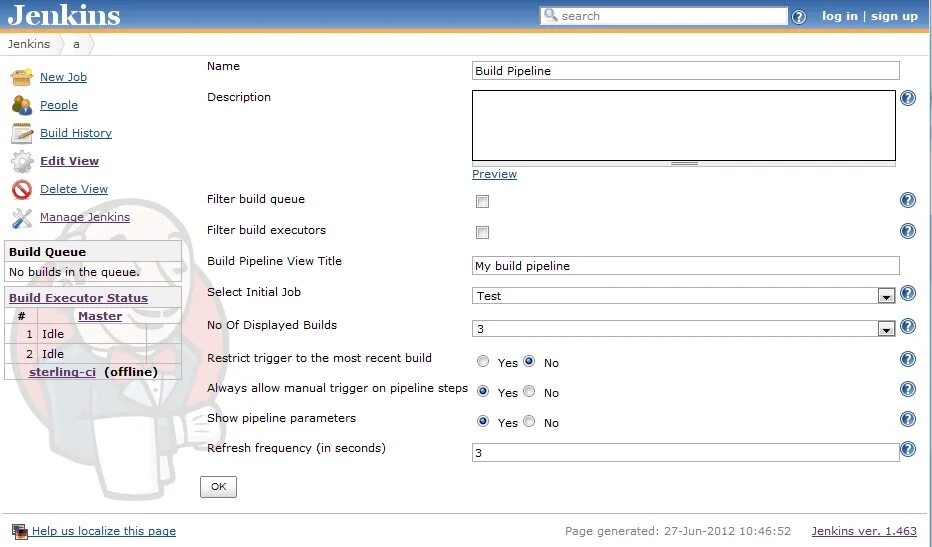Screen dimensions: 932x547
Task: Click the New Job icon
Action: point(21,77)
